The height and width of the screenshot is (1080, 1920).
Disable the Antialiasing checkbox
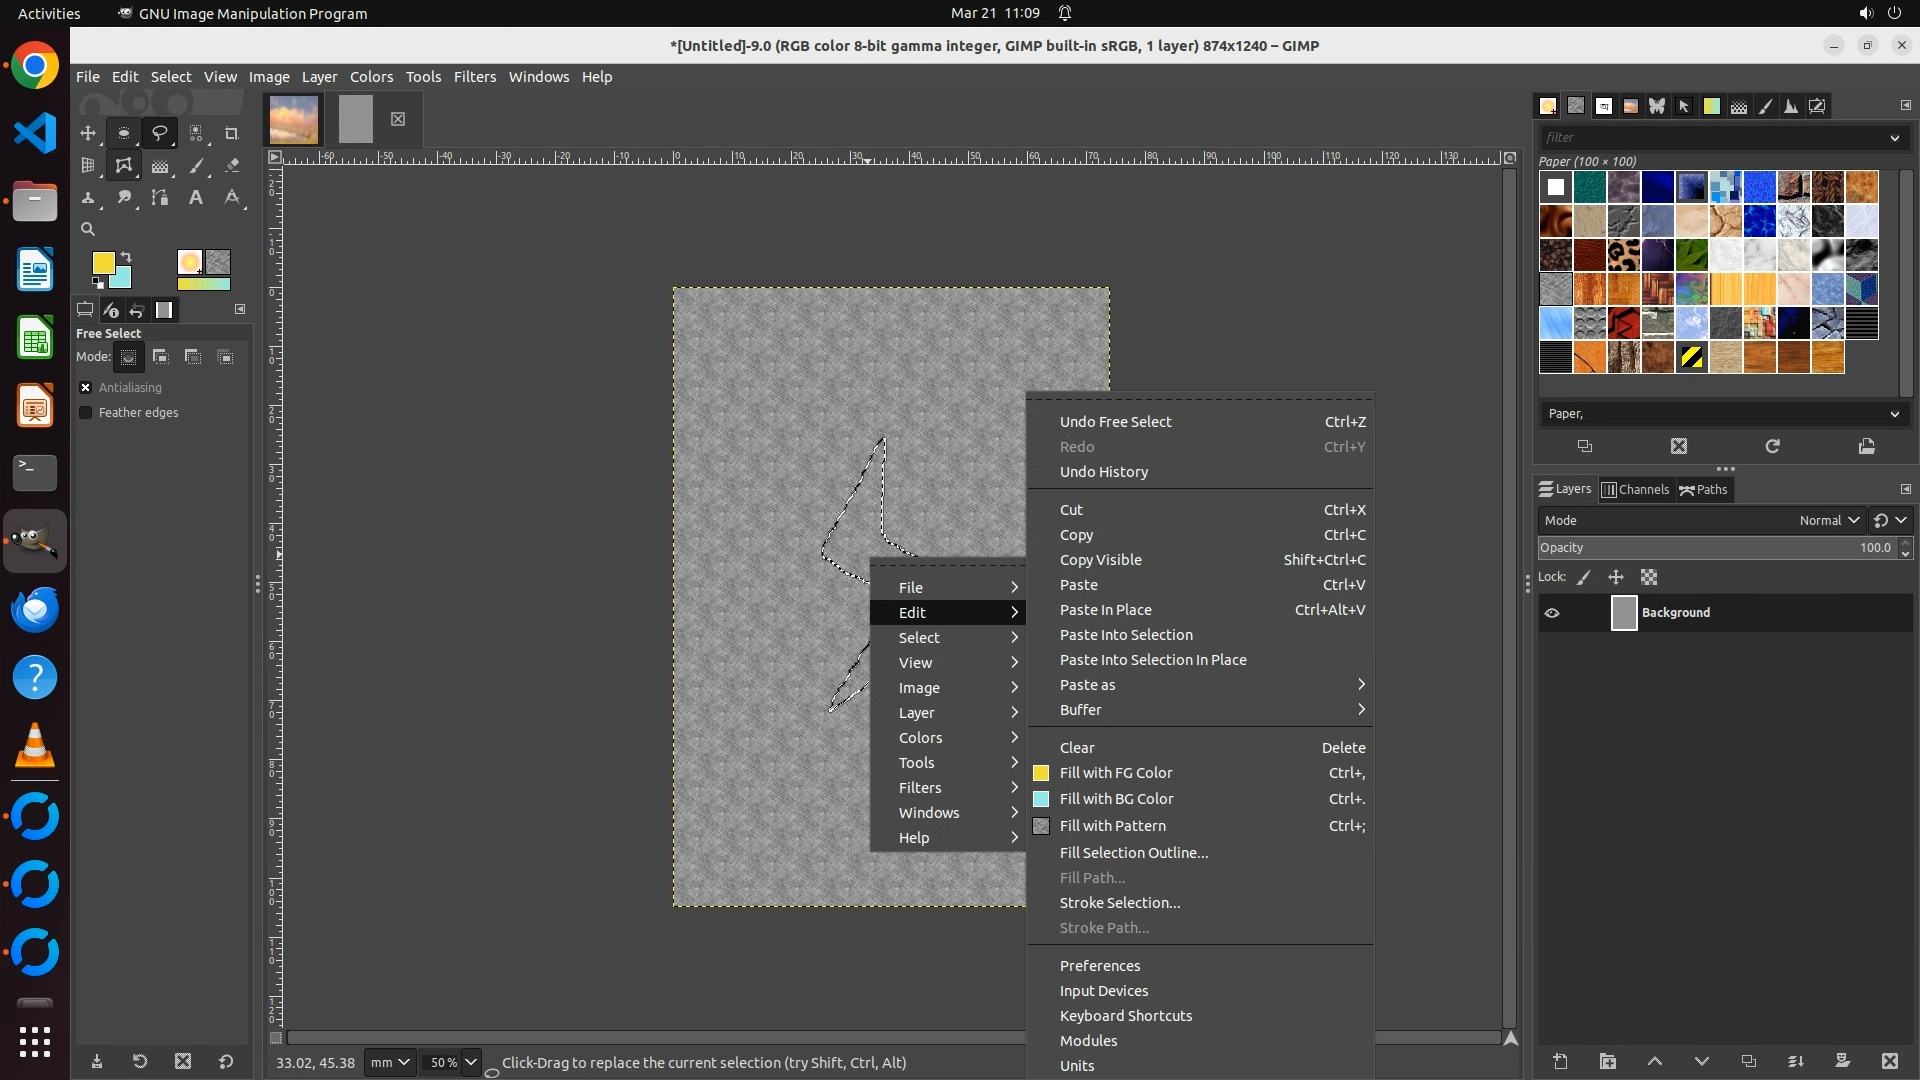pos(86,387)
